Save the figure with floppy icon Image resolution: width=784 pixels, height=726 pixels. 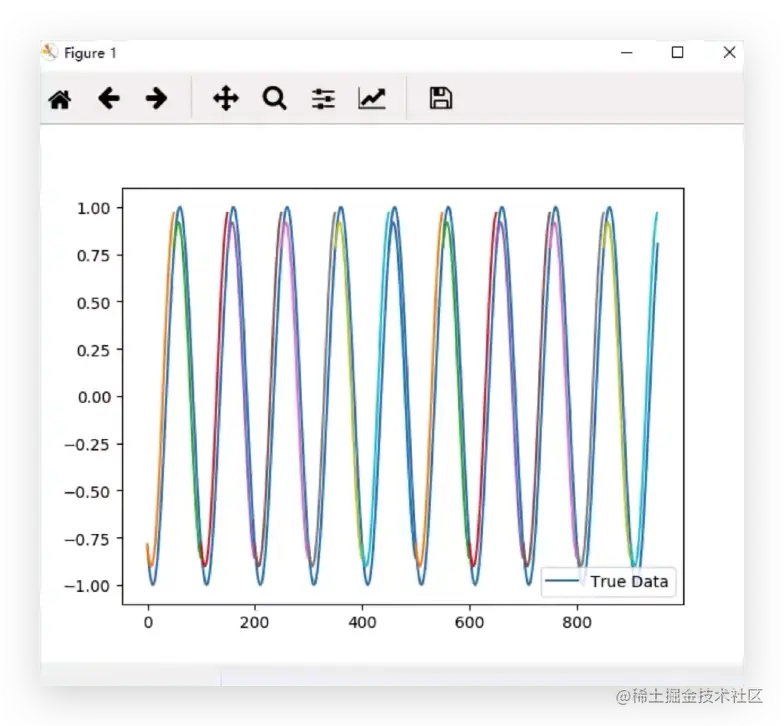pyautogui.click(x=440, y=98)
